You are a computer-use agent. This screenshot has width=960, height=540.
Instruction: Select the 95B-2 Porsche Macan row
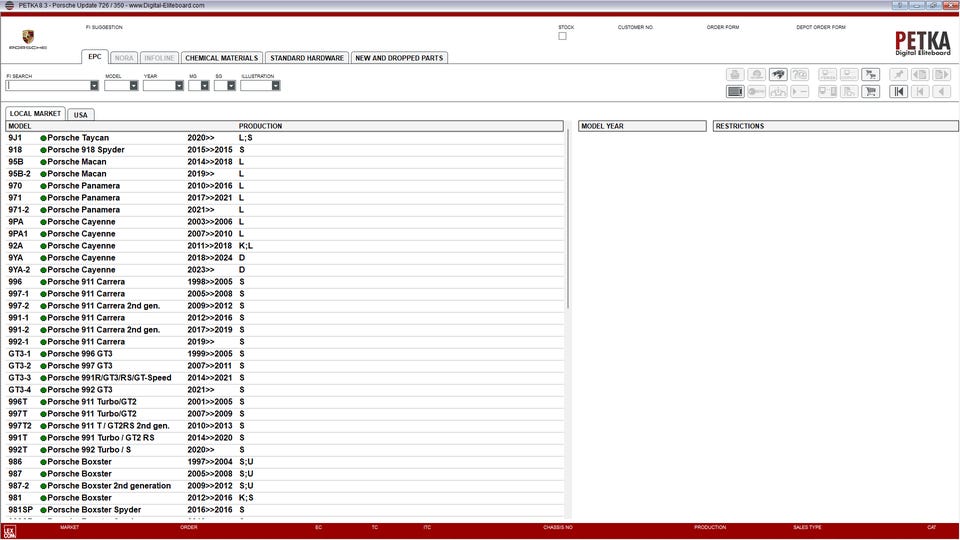pos(285,174)
